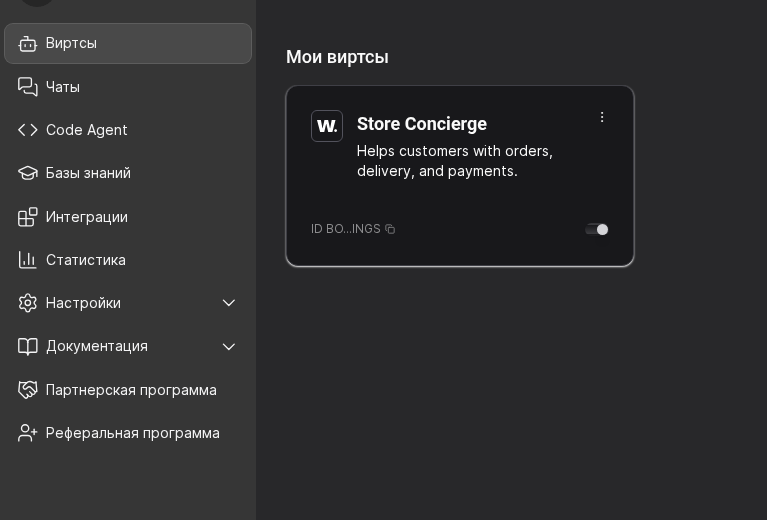Viewport: 767px width, 520px height.
Task: Expand the Документация section chevron
Action: pos(228,347)
